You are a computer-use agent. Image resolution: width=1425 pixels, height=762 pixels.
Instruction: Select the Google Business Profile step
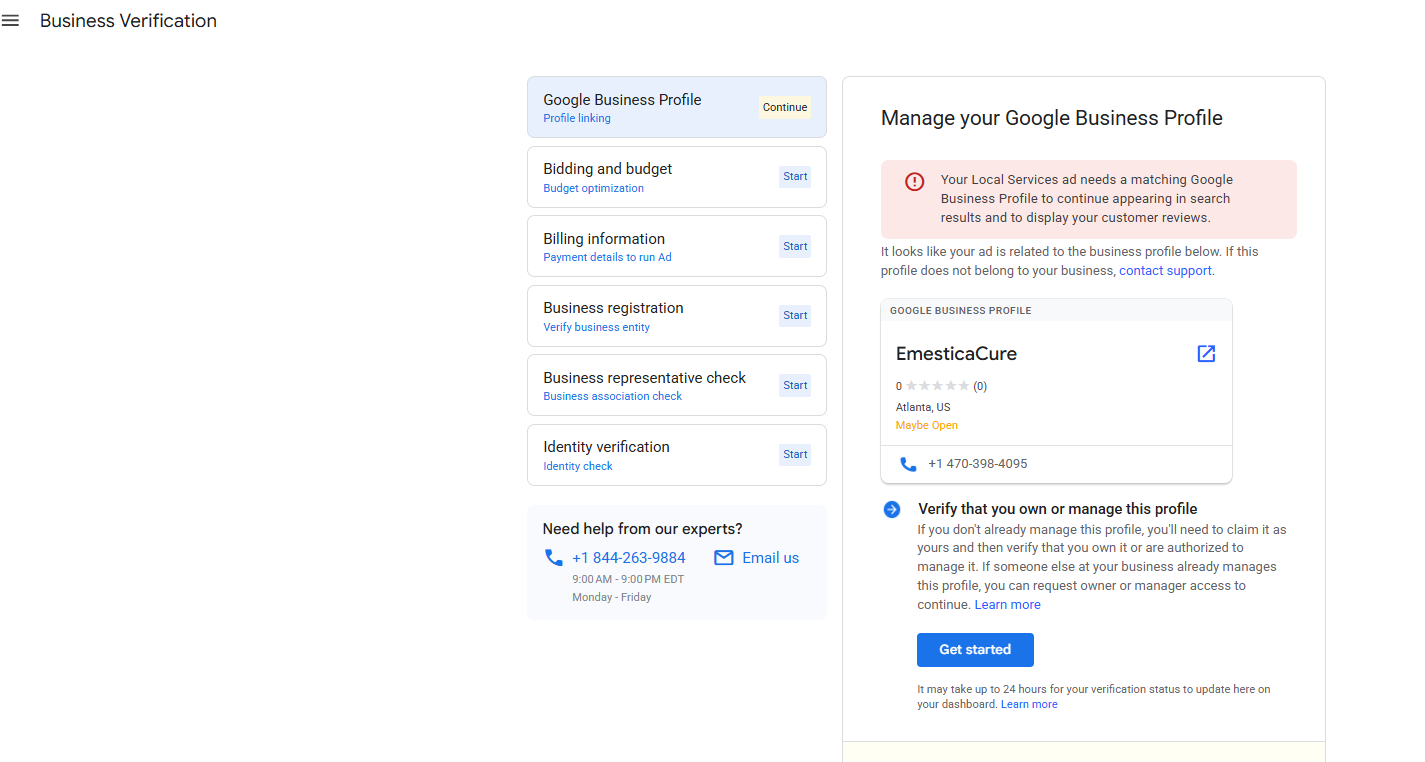click(677, 107)
